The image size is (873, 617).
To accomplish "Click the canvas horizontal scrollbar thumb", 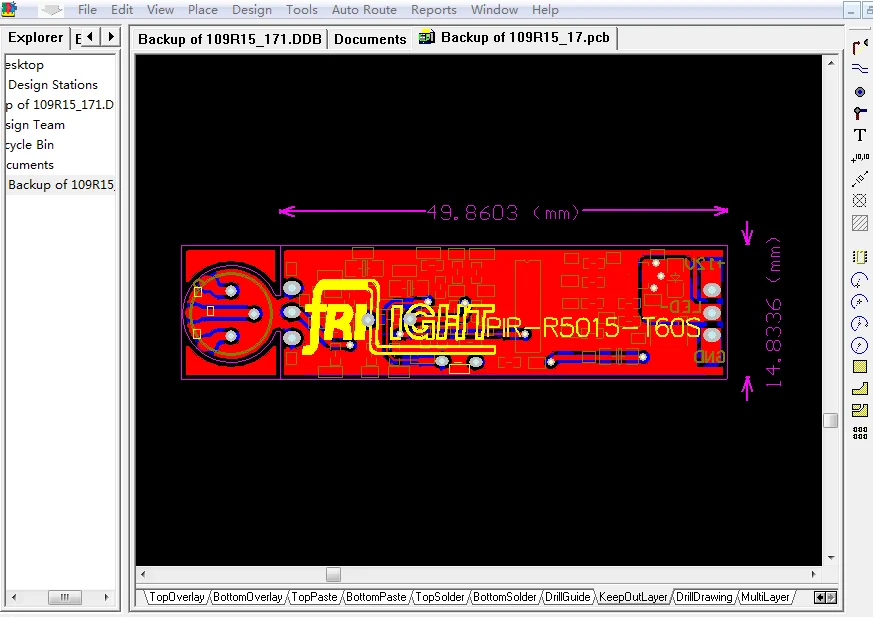I will point(333,574).
